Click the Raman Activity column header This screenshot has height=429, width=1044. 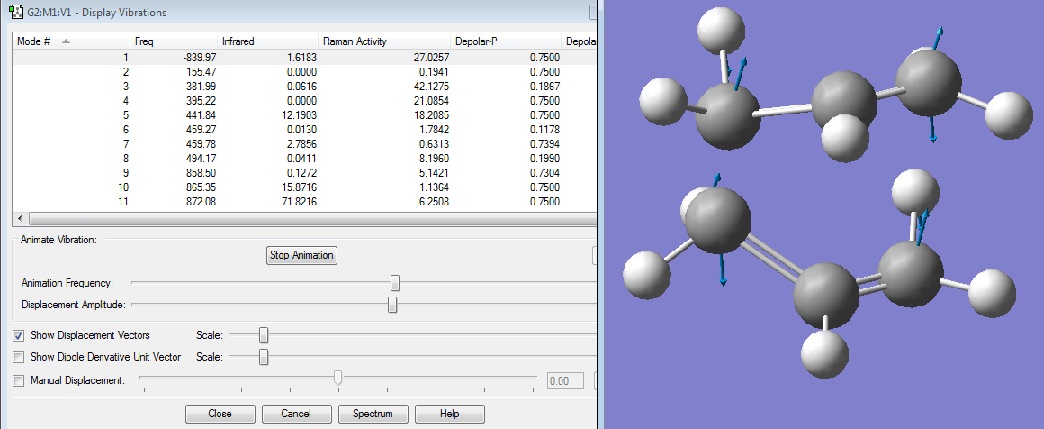pyautogui.click(x=355, y=43)
